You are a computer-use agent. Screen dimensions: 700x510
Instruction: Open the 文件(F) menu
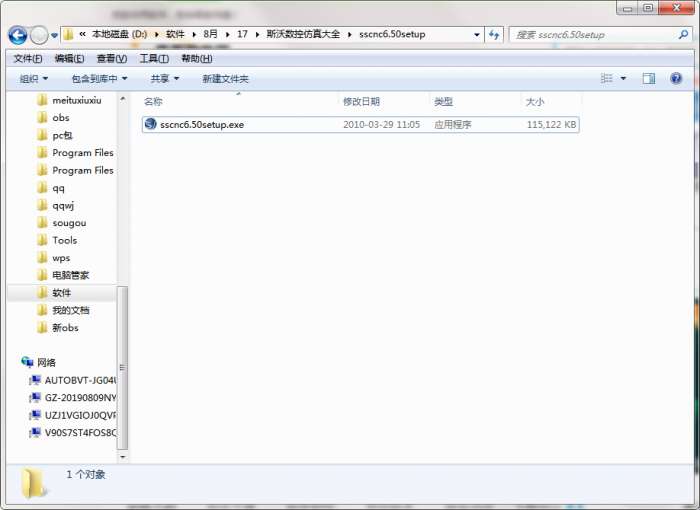(x=28, y=59)
